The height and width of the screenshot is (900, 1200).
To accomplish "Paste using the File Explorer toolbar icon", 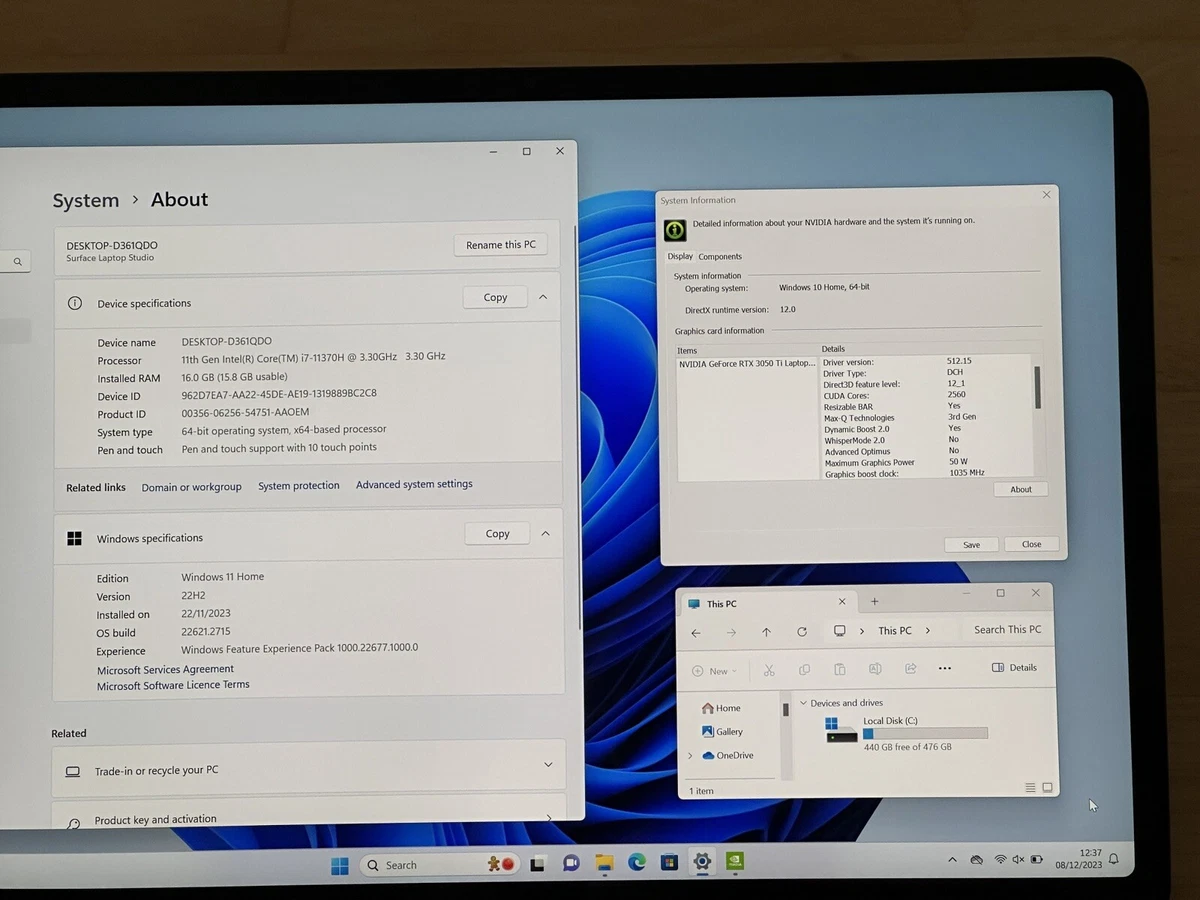I will [x=840, y=670].
